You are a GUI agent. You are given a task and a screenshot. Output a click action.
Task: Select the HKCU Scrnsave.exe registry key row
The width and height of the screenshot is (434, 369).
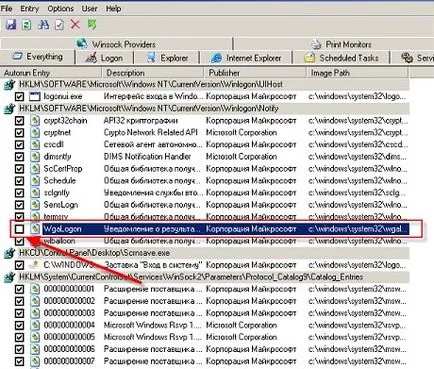click(x=206, y=253)
